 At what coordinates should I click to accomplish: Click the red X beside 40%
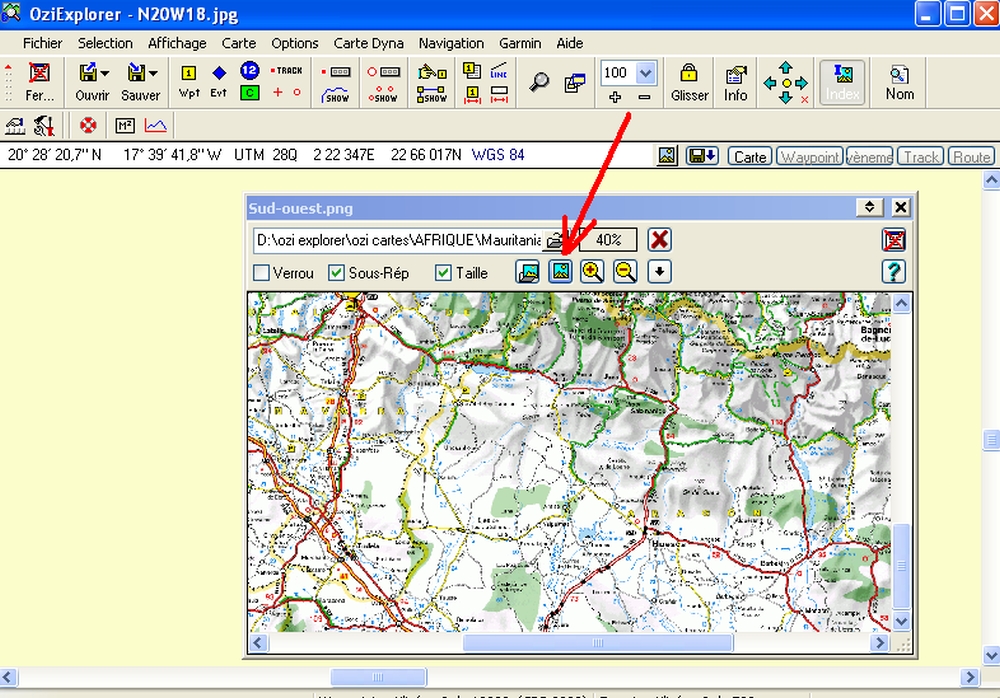(659, 240)
